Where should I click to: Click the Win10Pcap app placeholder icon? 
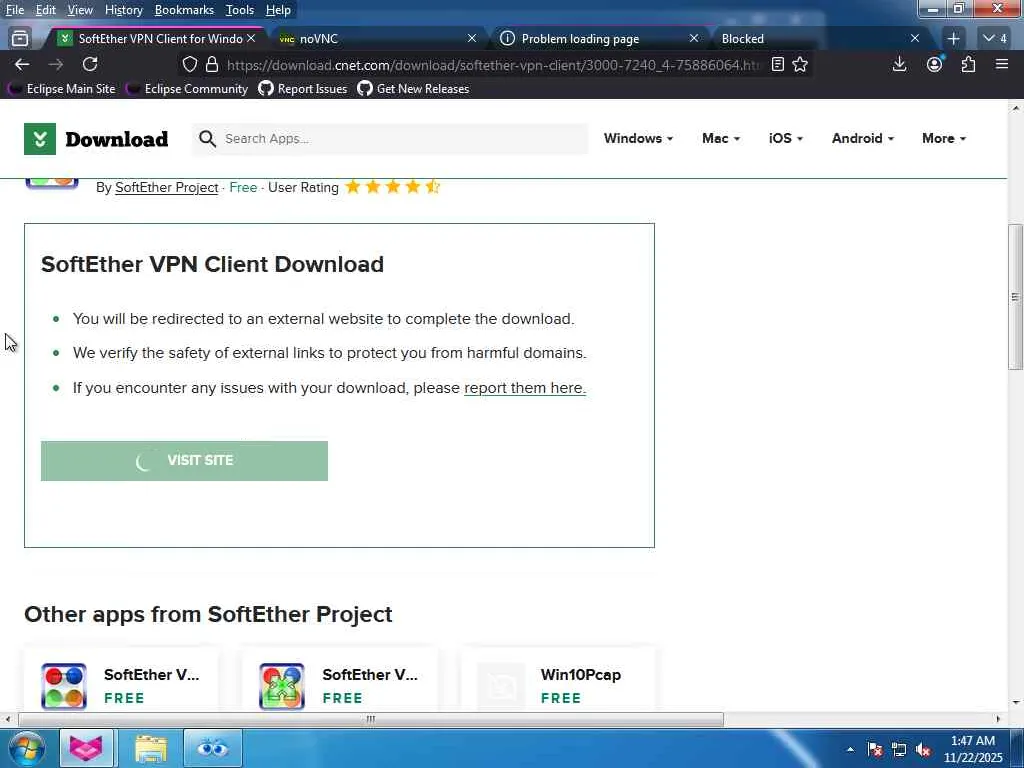tap(501, 686)
